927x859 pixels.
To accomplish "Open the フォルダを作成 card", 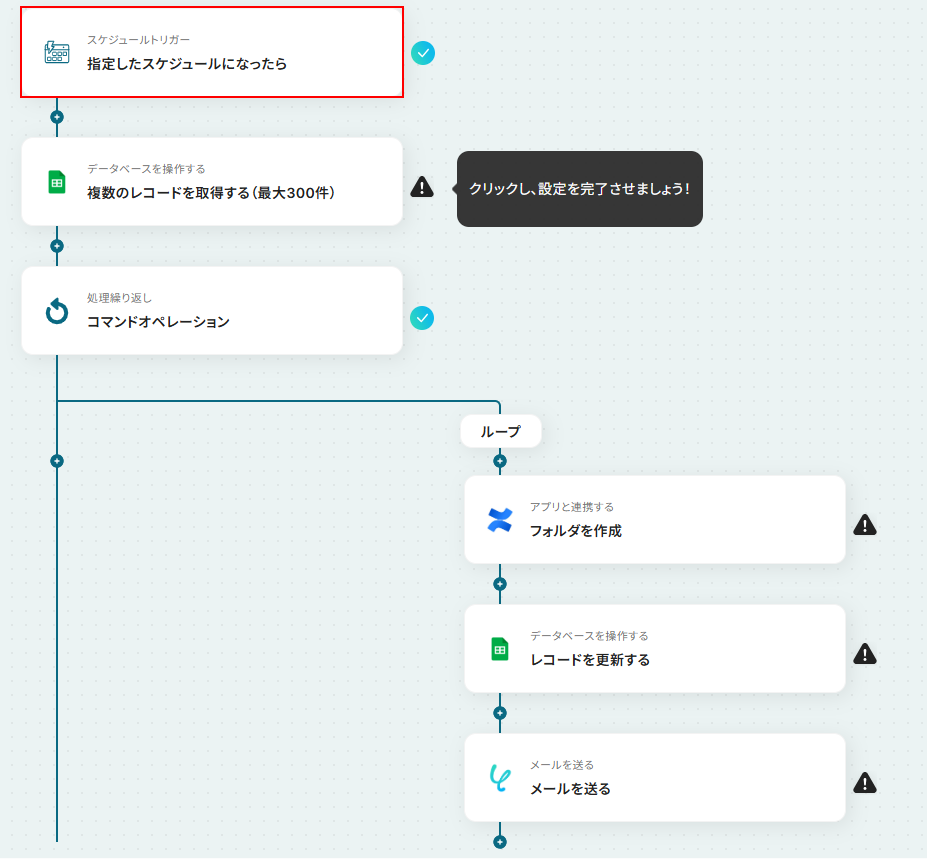I will click(x=655, y=520).
